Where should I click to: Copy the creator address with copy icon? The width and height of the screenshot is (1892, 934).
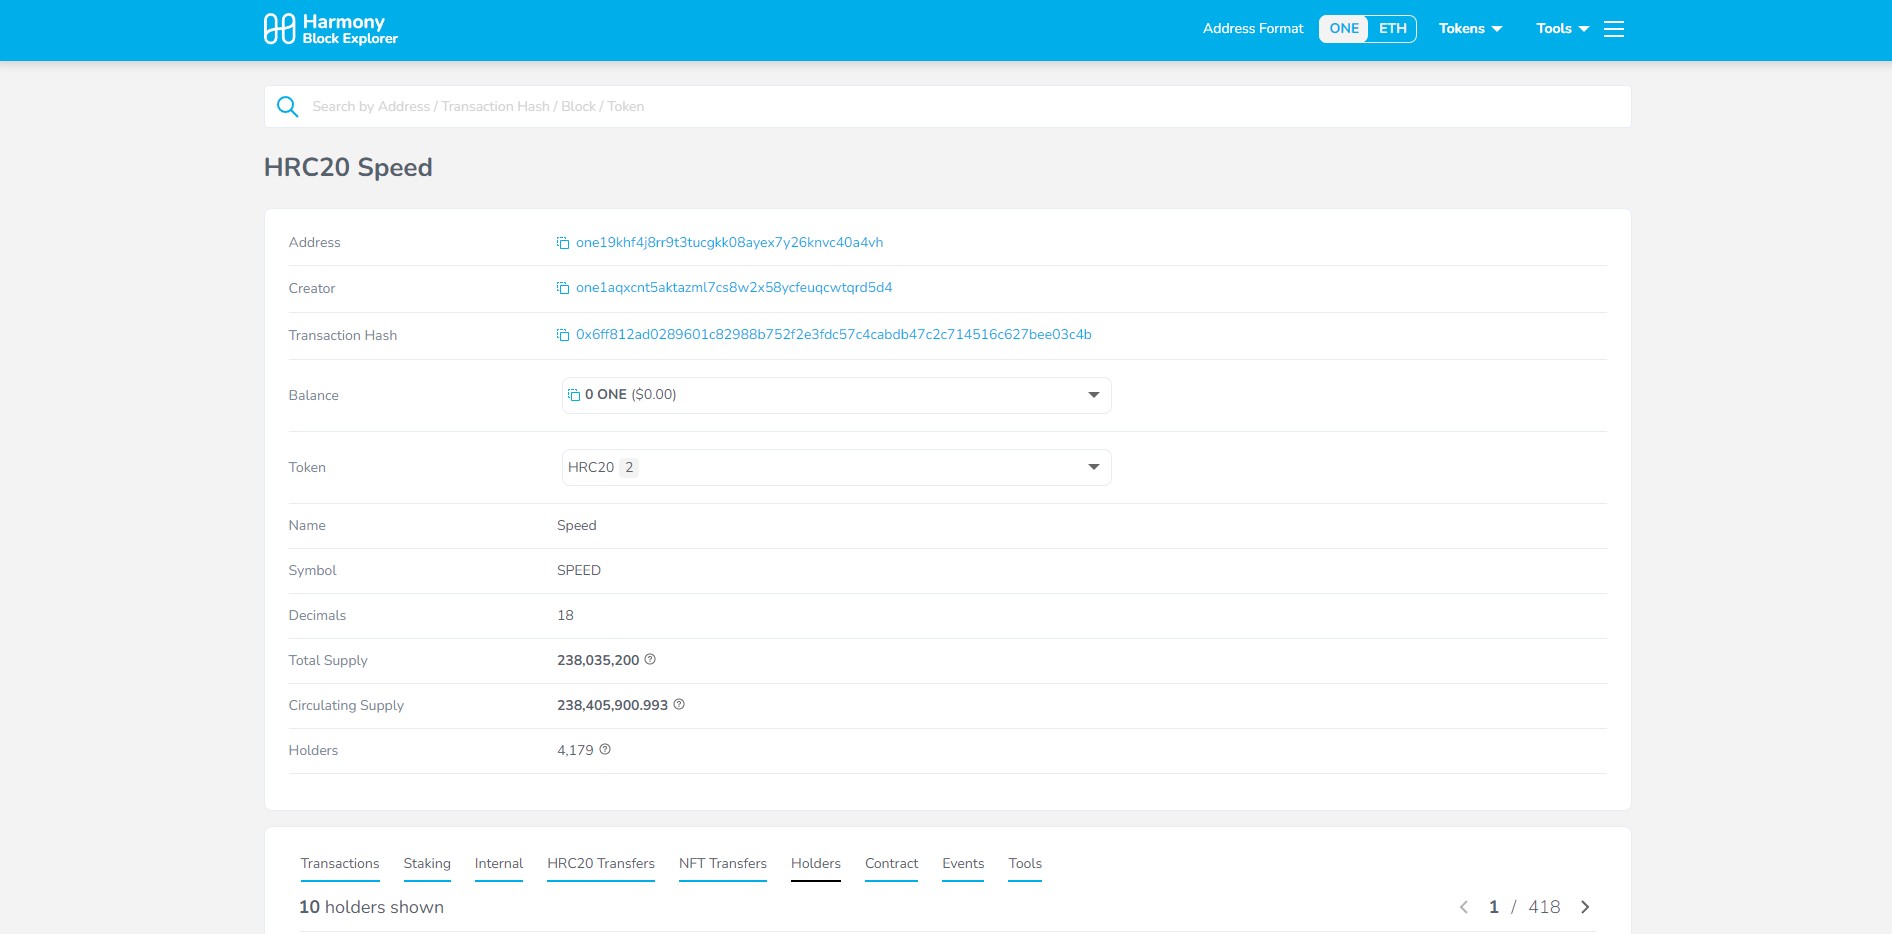pyautogui.click(x=563, y=288)
